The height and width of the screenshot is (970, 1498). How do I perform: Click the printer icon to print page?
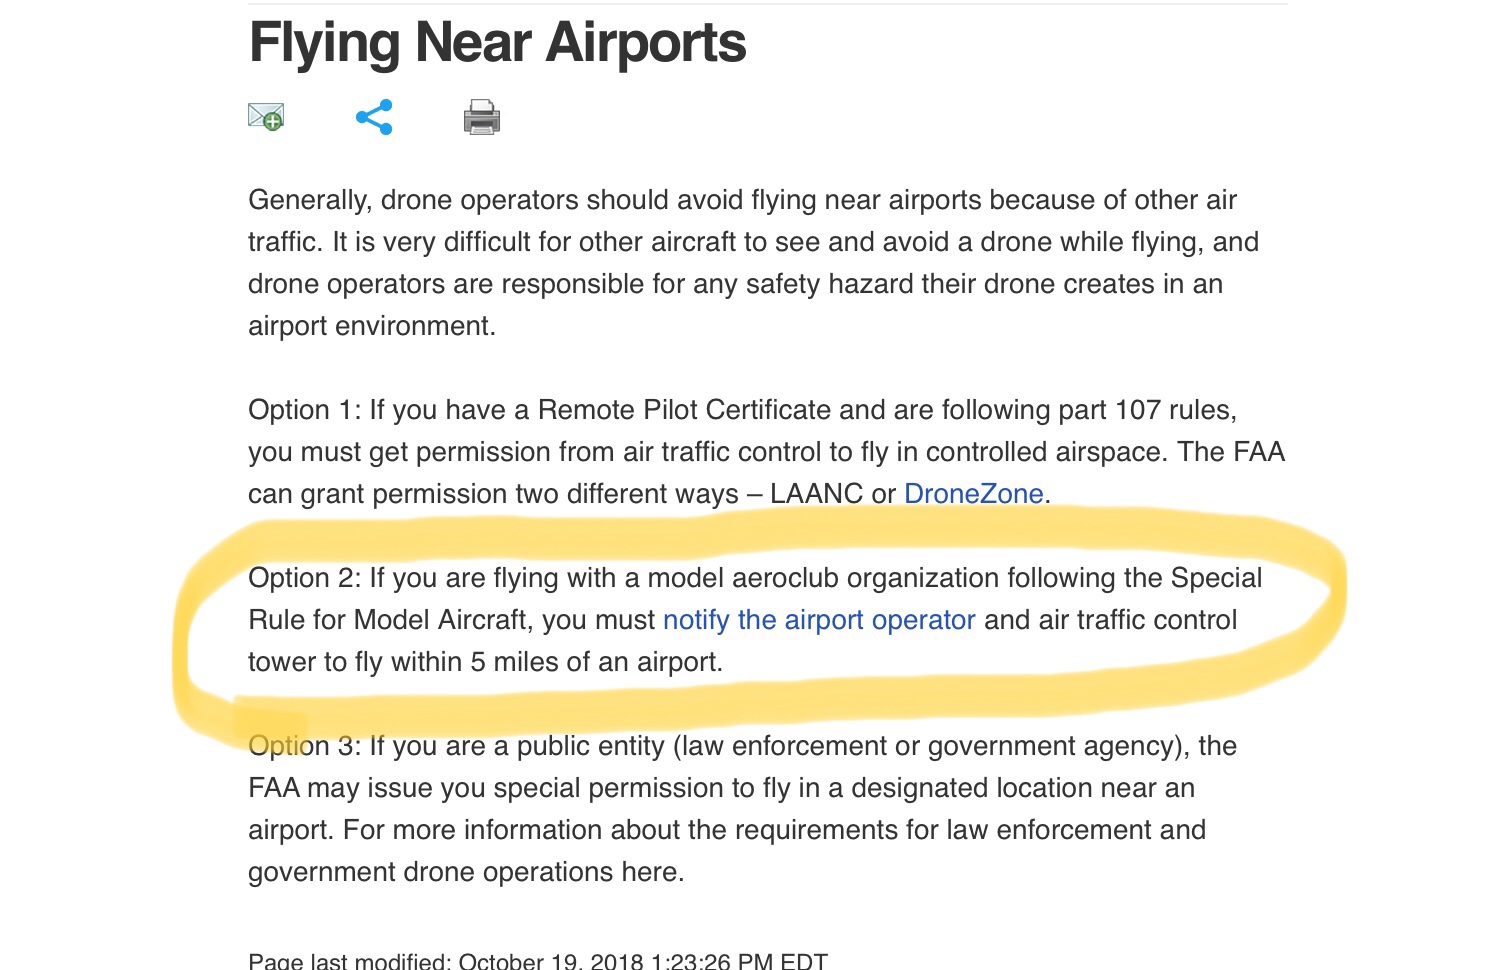pos(482,117)
